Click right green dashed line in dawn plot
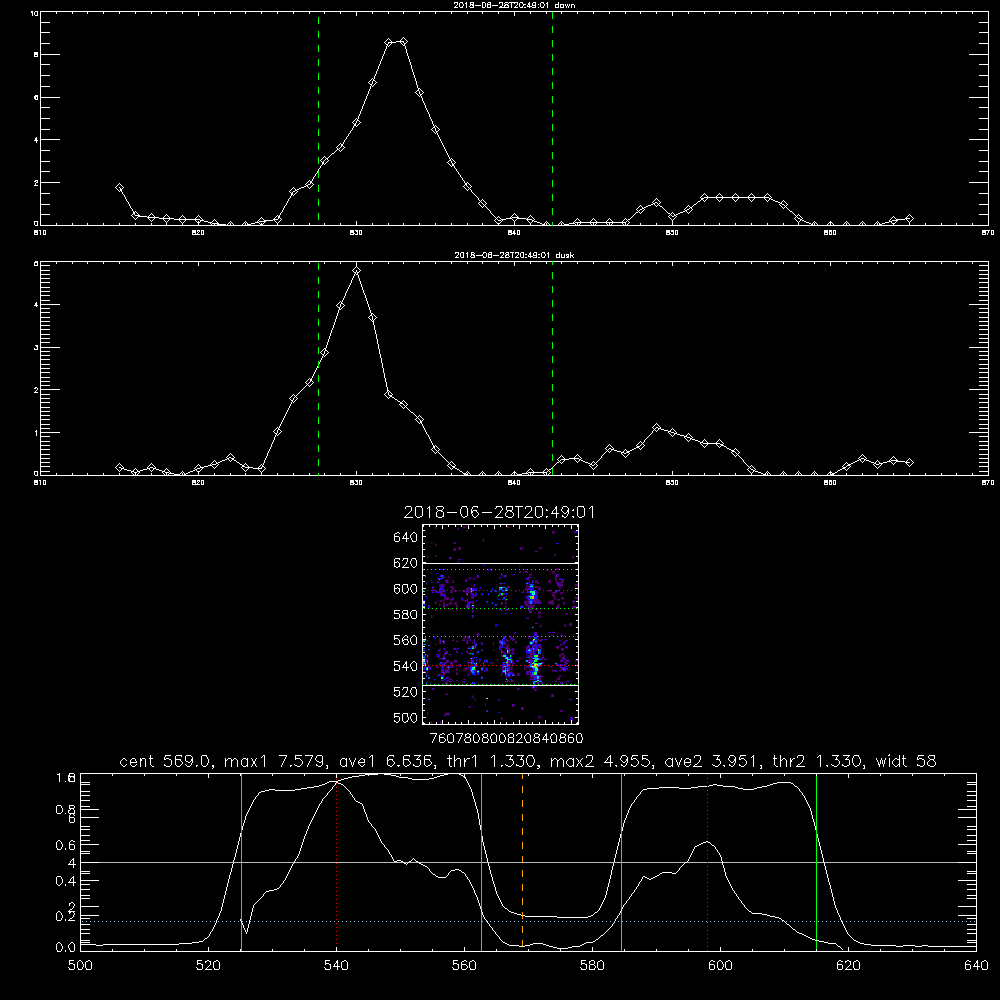Screen dimensions: 1000x1000 [x=552, y=118]
